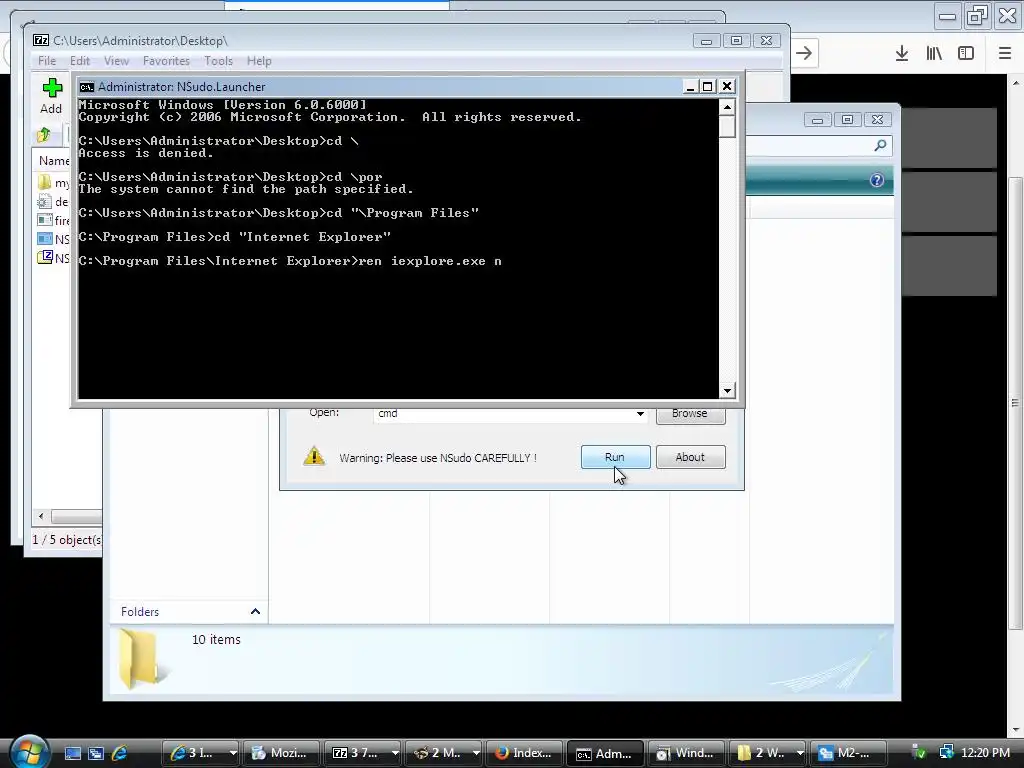Click the 7-Zip horizontal scrollbar left arrow
Image resolution: width=1024 pixels, height=768 pixels.
pyautogui.click(x=41, y=517)
